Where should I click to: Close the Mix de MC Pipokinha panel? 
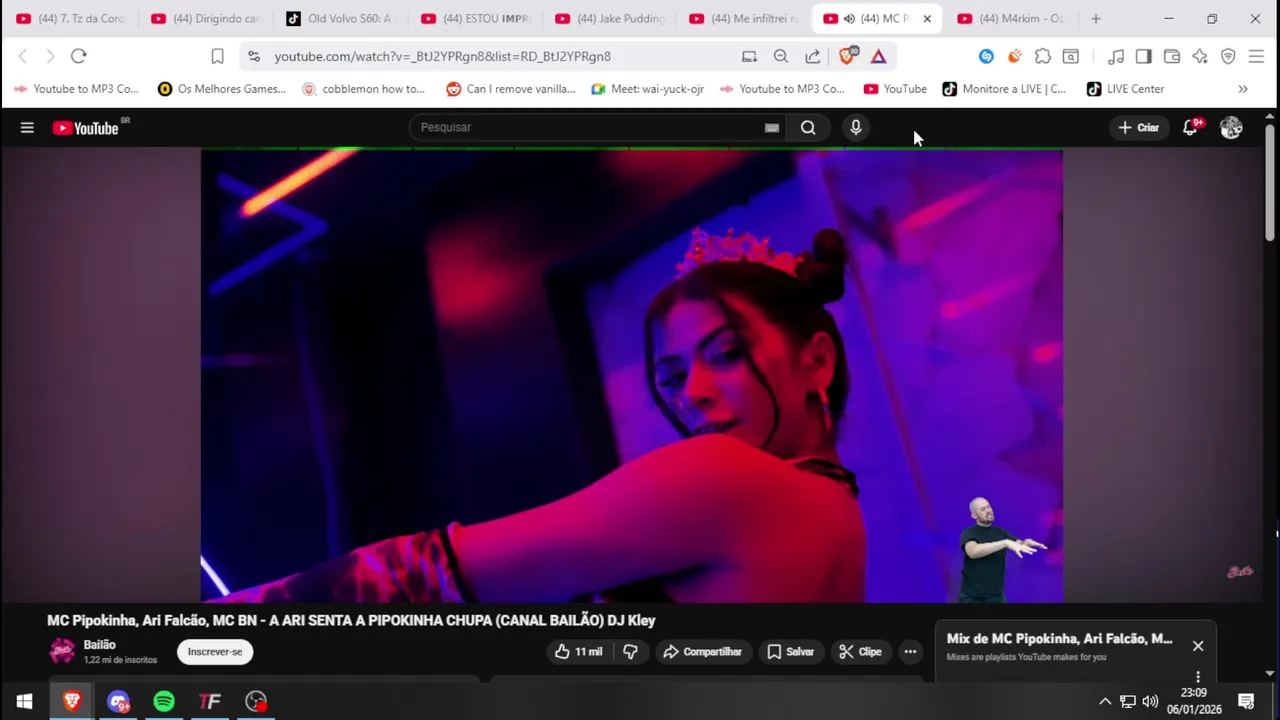(x=1198, y=646)
